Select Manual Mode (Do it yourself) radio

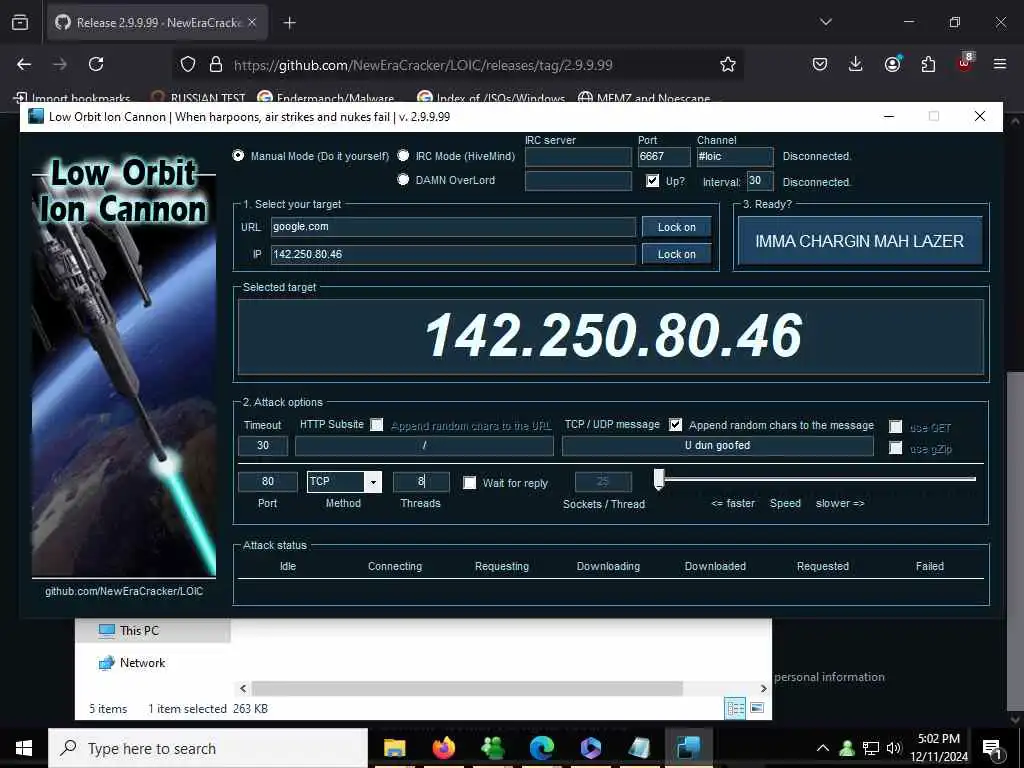pos(238,155)
